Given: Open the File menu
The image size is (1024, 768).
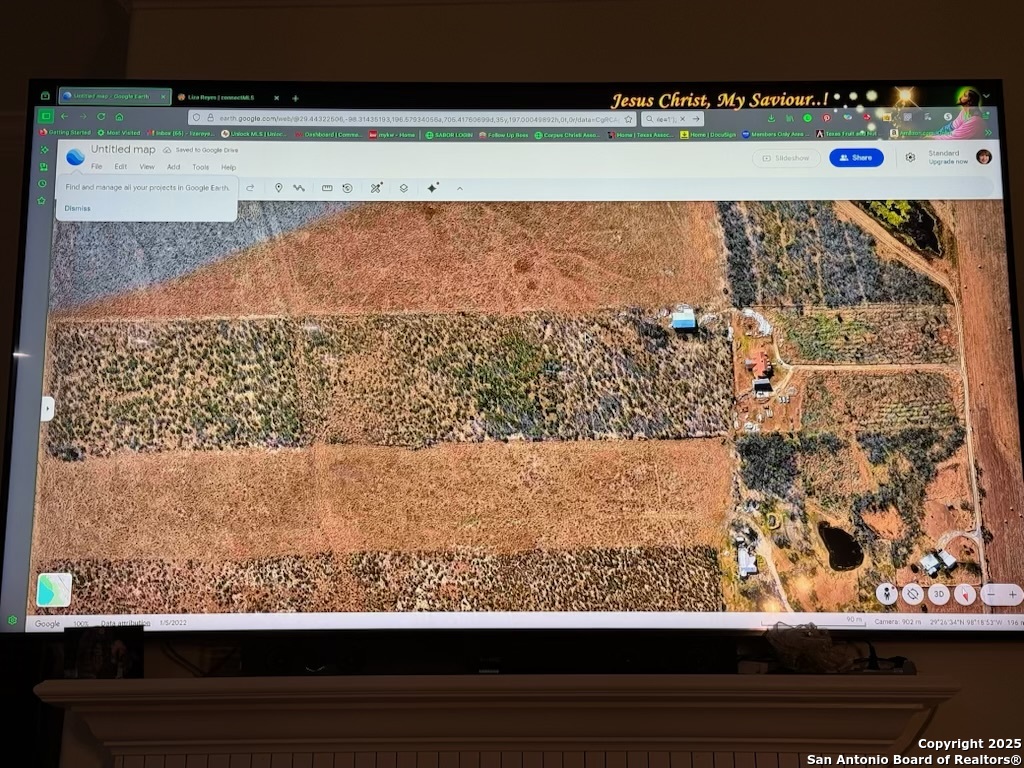Looking at the screenshot, I should coord(96,167).
